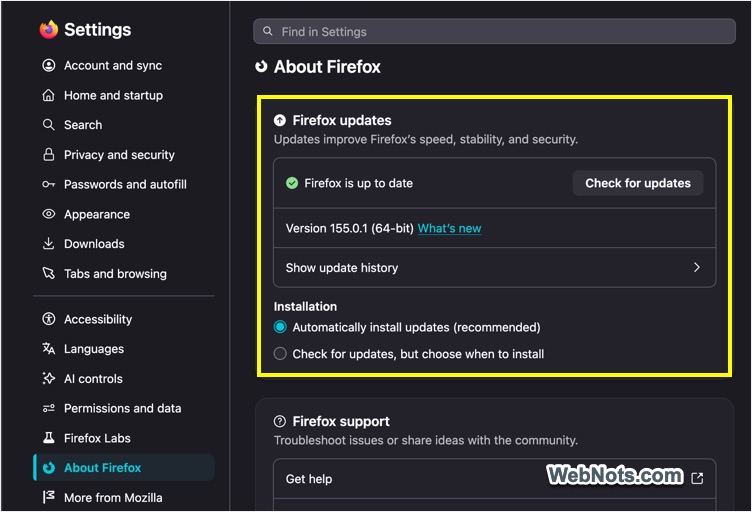The width and height of the screenshot is (752, 512).
Task: Focus the Find in Settings search field
Action: [494, 32]
